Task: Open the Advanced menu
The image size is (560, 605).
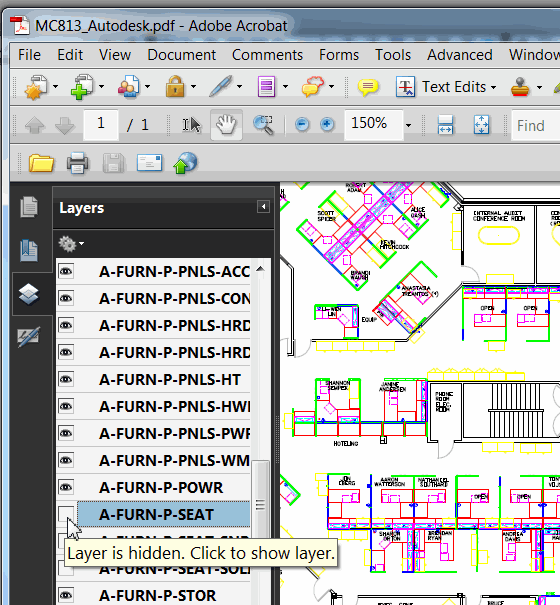Action: pyautogui.click(x=460, y=55)
